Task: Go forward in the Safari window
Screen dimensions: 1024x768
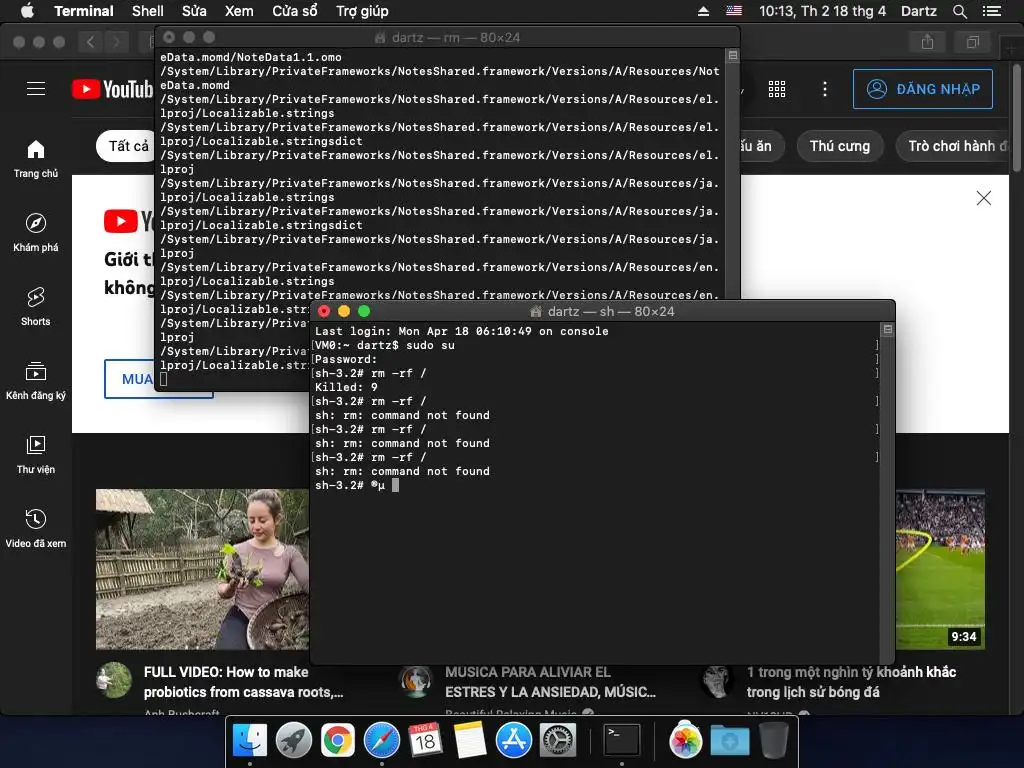Action: point(116,42)
